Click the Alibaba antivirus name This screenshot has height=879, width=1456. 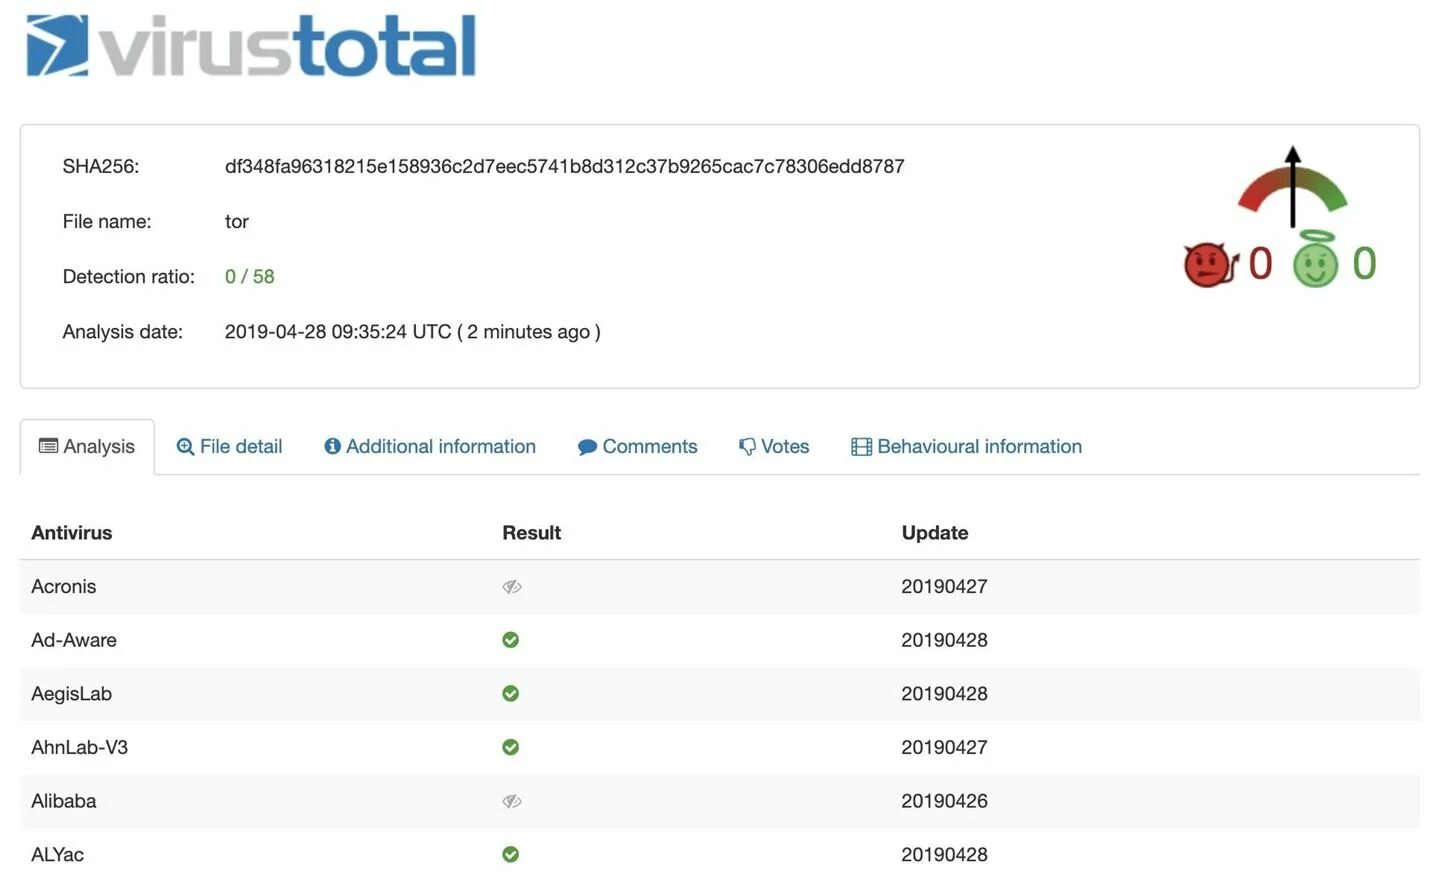coord(63,801)
